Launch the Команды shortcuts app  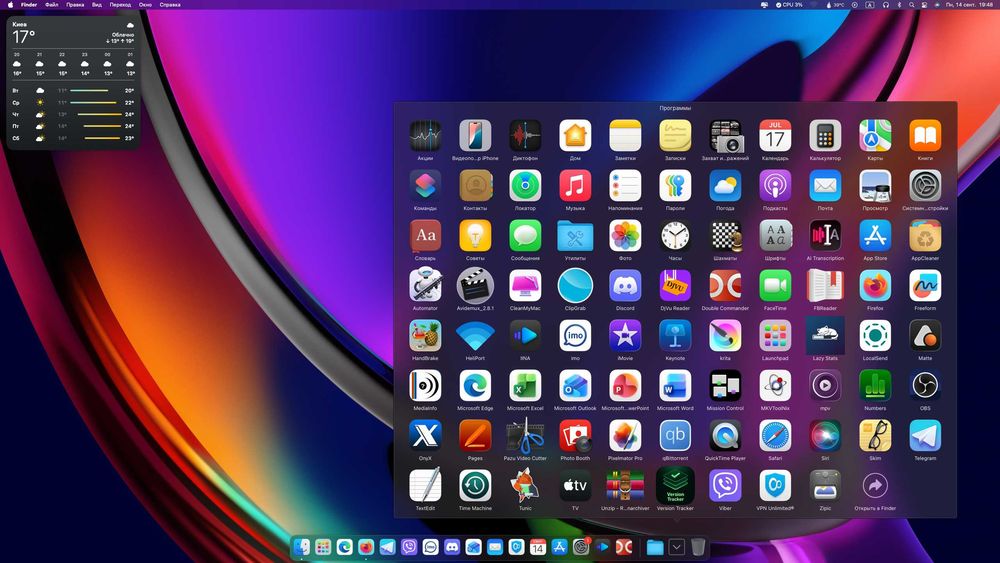click(x=425, y=186)
